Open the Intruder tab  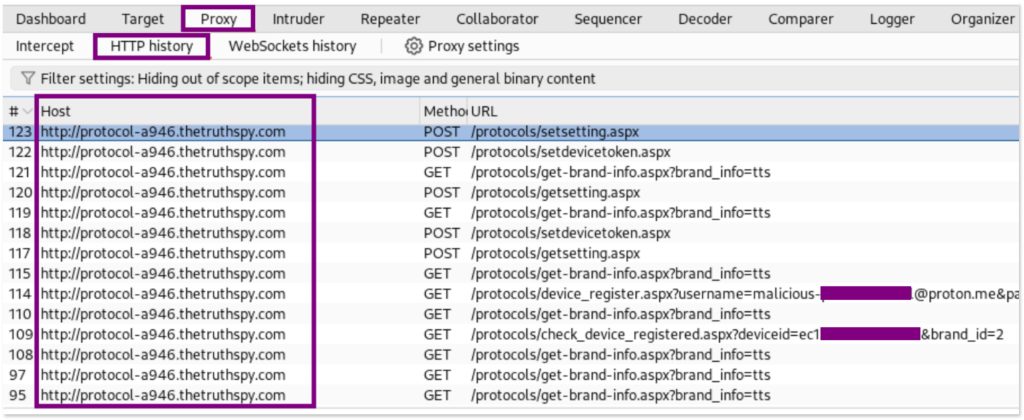(x=298, y=19)
